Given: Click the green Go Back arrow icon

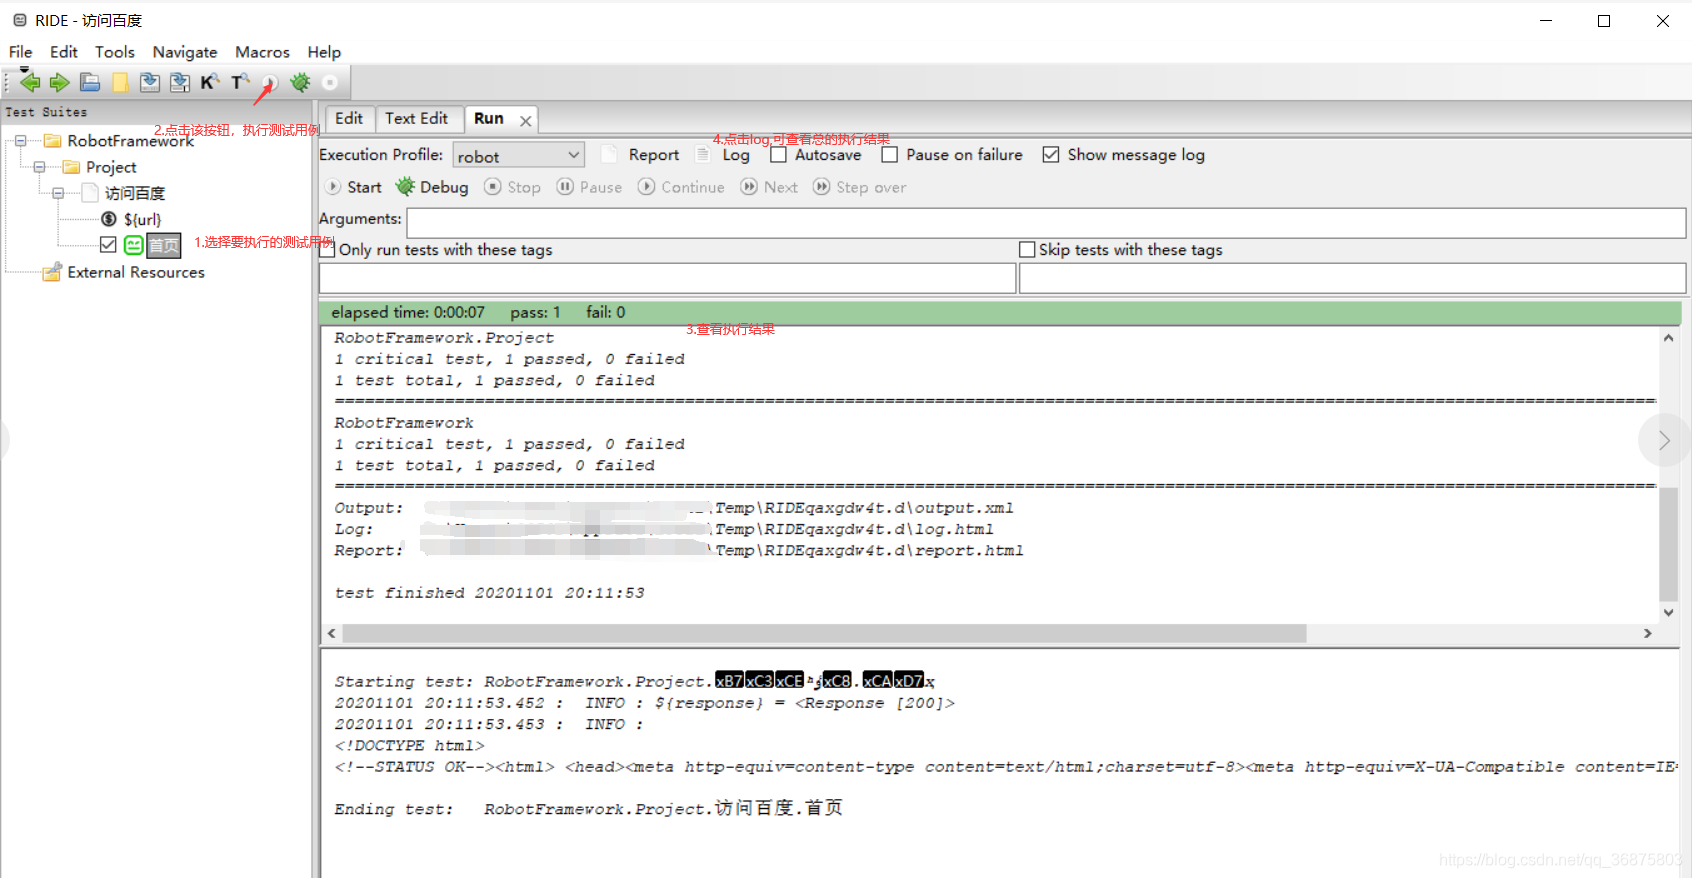Looking at the screenshot, I should [30, 83].
